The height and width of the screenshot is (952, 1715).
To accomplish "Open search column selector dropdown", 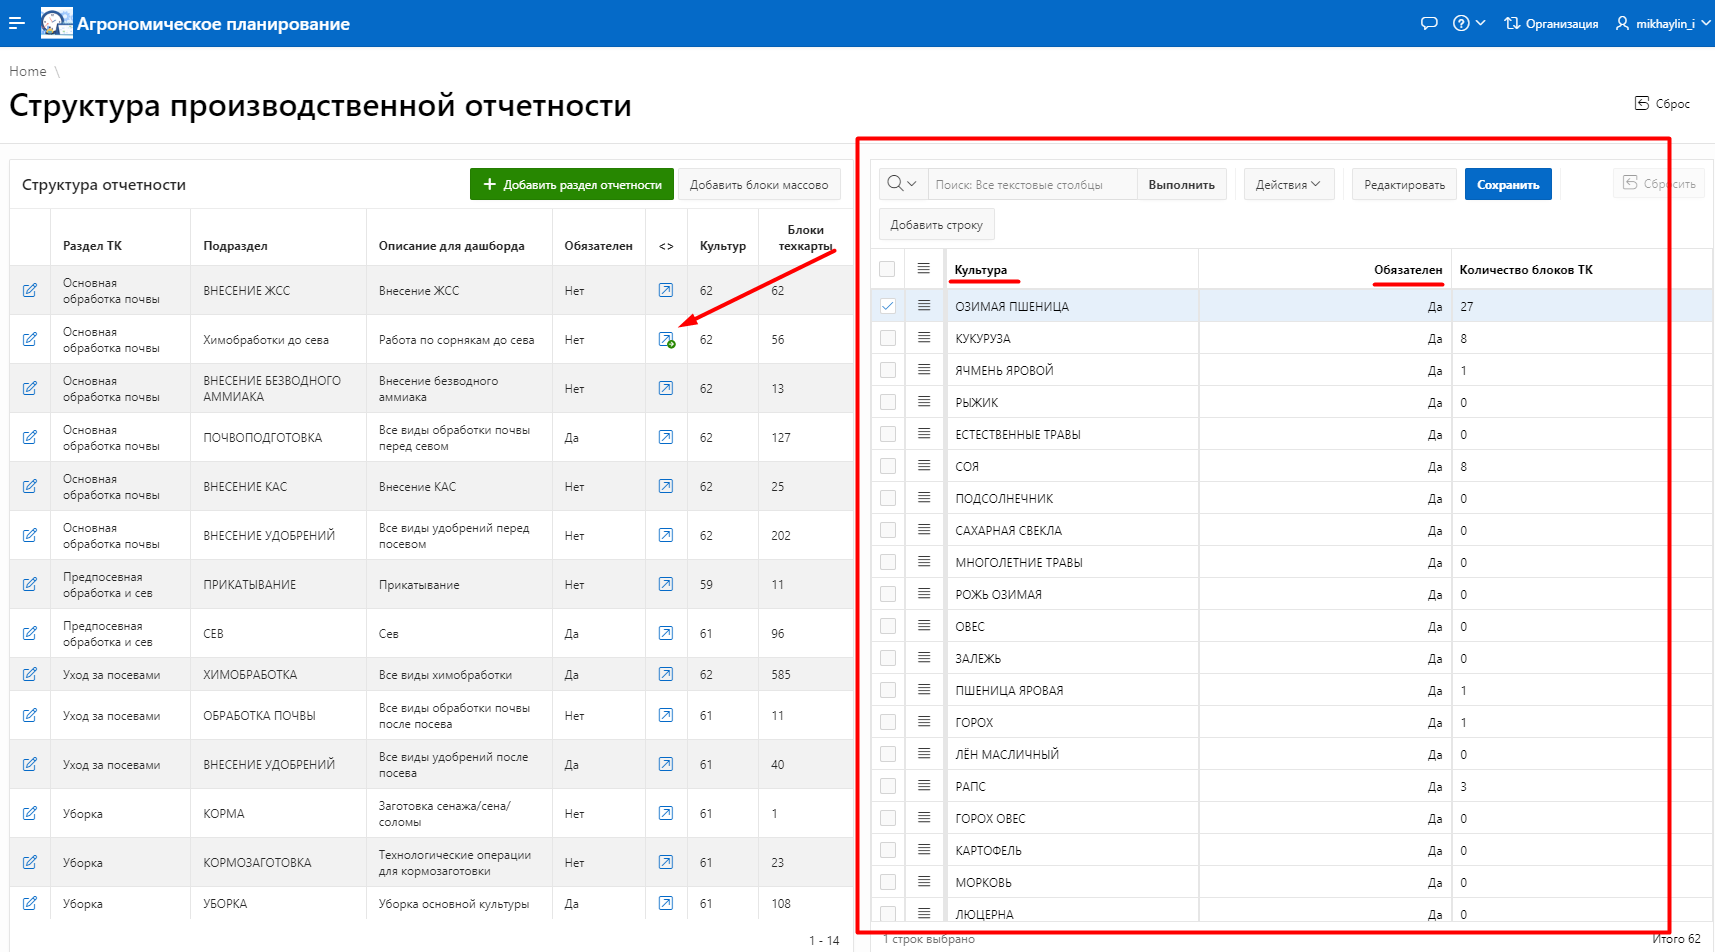I will [902, 184].
